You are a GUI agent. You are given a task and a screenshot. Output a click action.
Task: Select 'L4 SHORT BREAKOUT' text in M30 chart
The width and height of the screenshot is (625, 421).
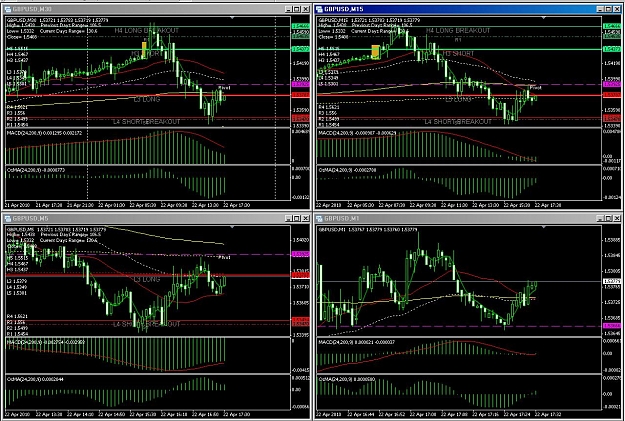(147, 122)
